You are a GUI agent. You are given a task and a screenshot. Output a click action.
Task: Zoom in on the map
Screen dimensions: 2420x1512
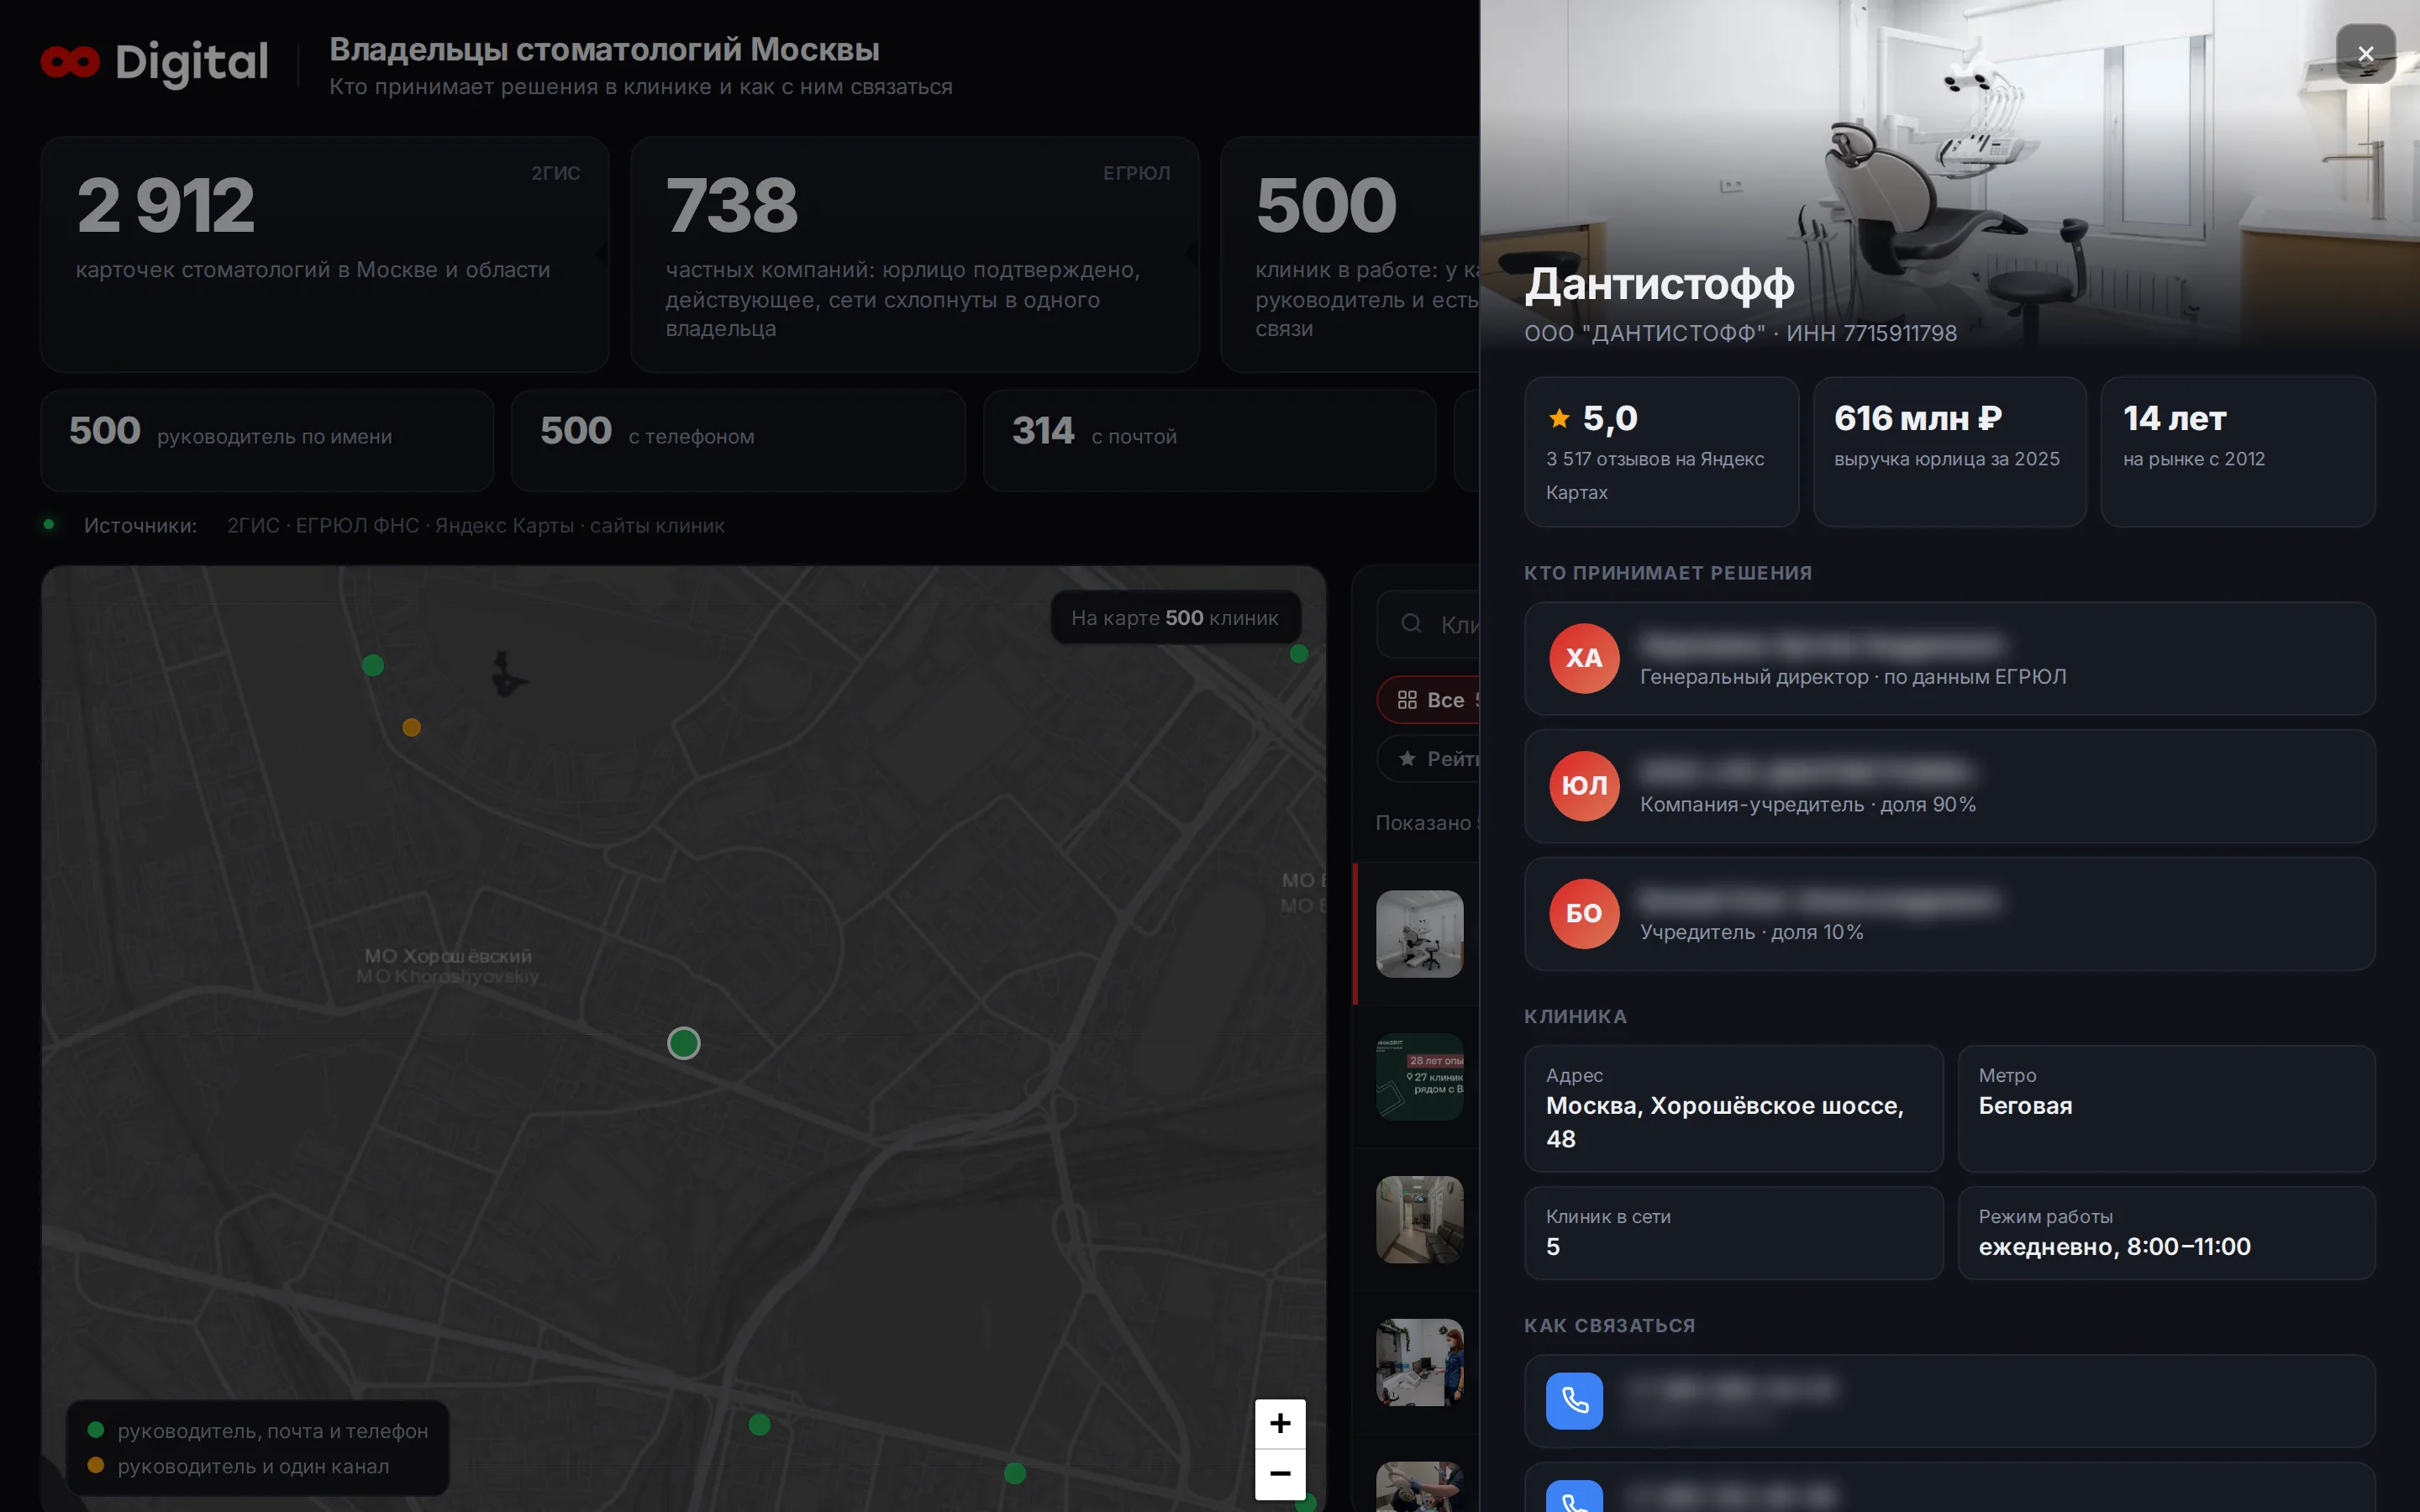coord(1280,1423)
